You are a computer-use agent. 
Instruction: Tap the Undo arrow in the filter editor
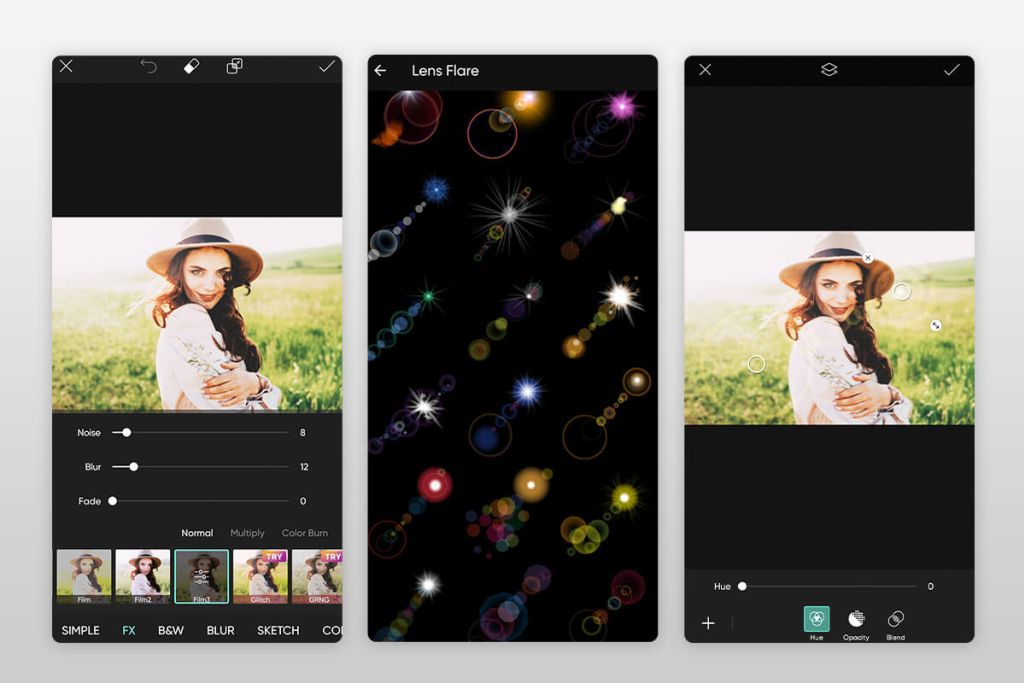[149, 65]
